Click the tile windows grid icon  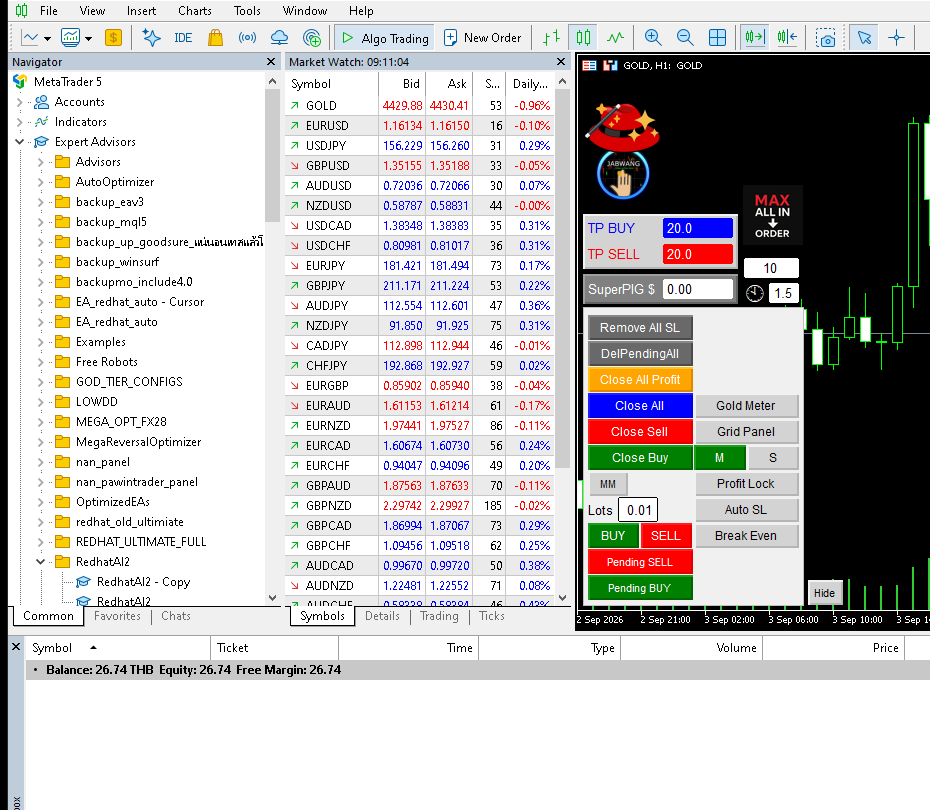click(x=717, y=38)
